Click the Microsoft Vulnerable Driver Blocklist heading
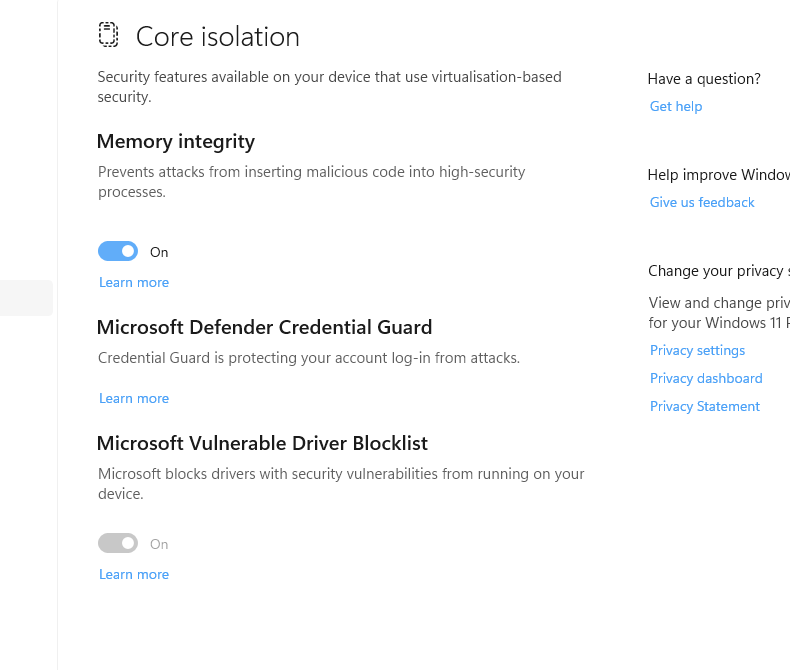 (262, 444)
